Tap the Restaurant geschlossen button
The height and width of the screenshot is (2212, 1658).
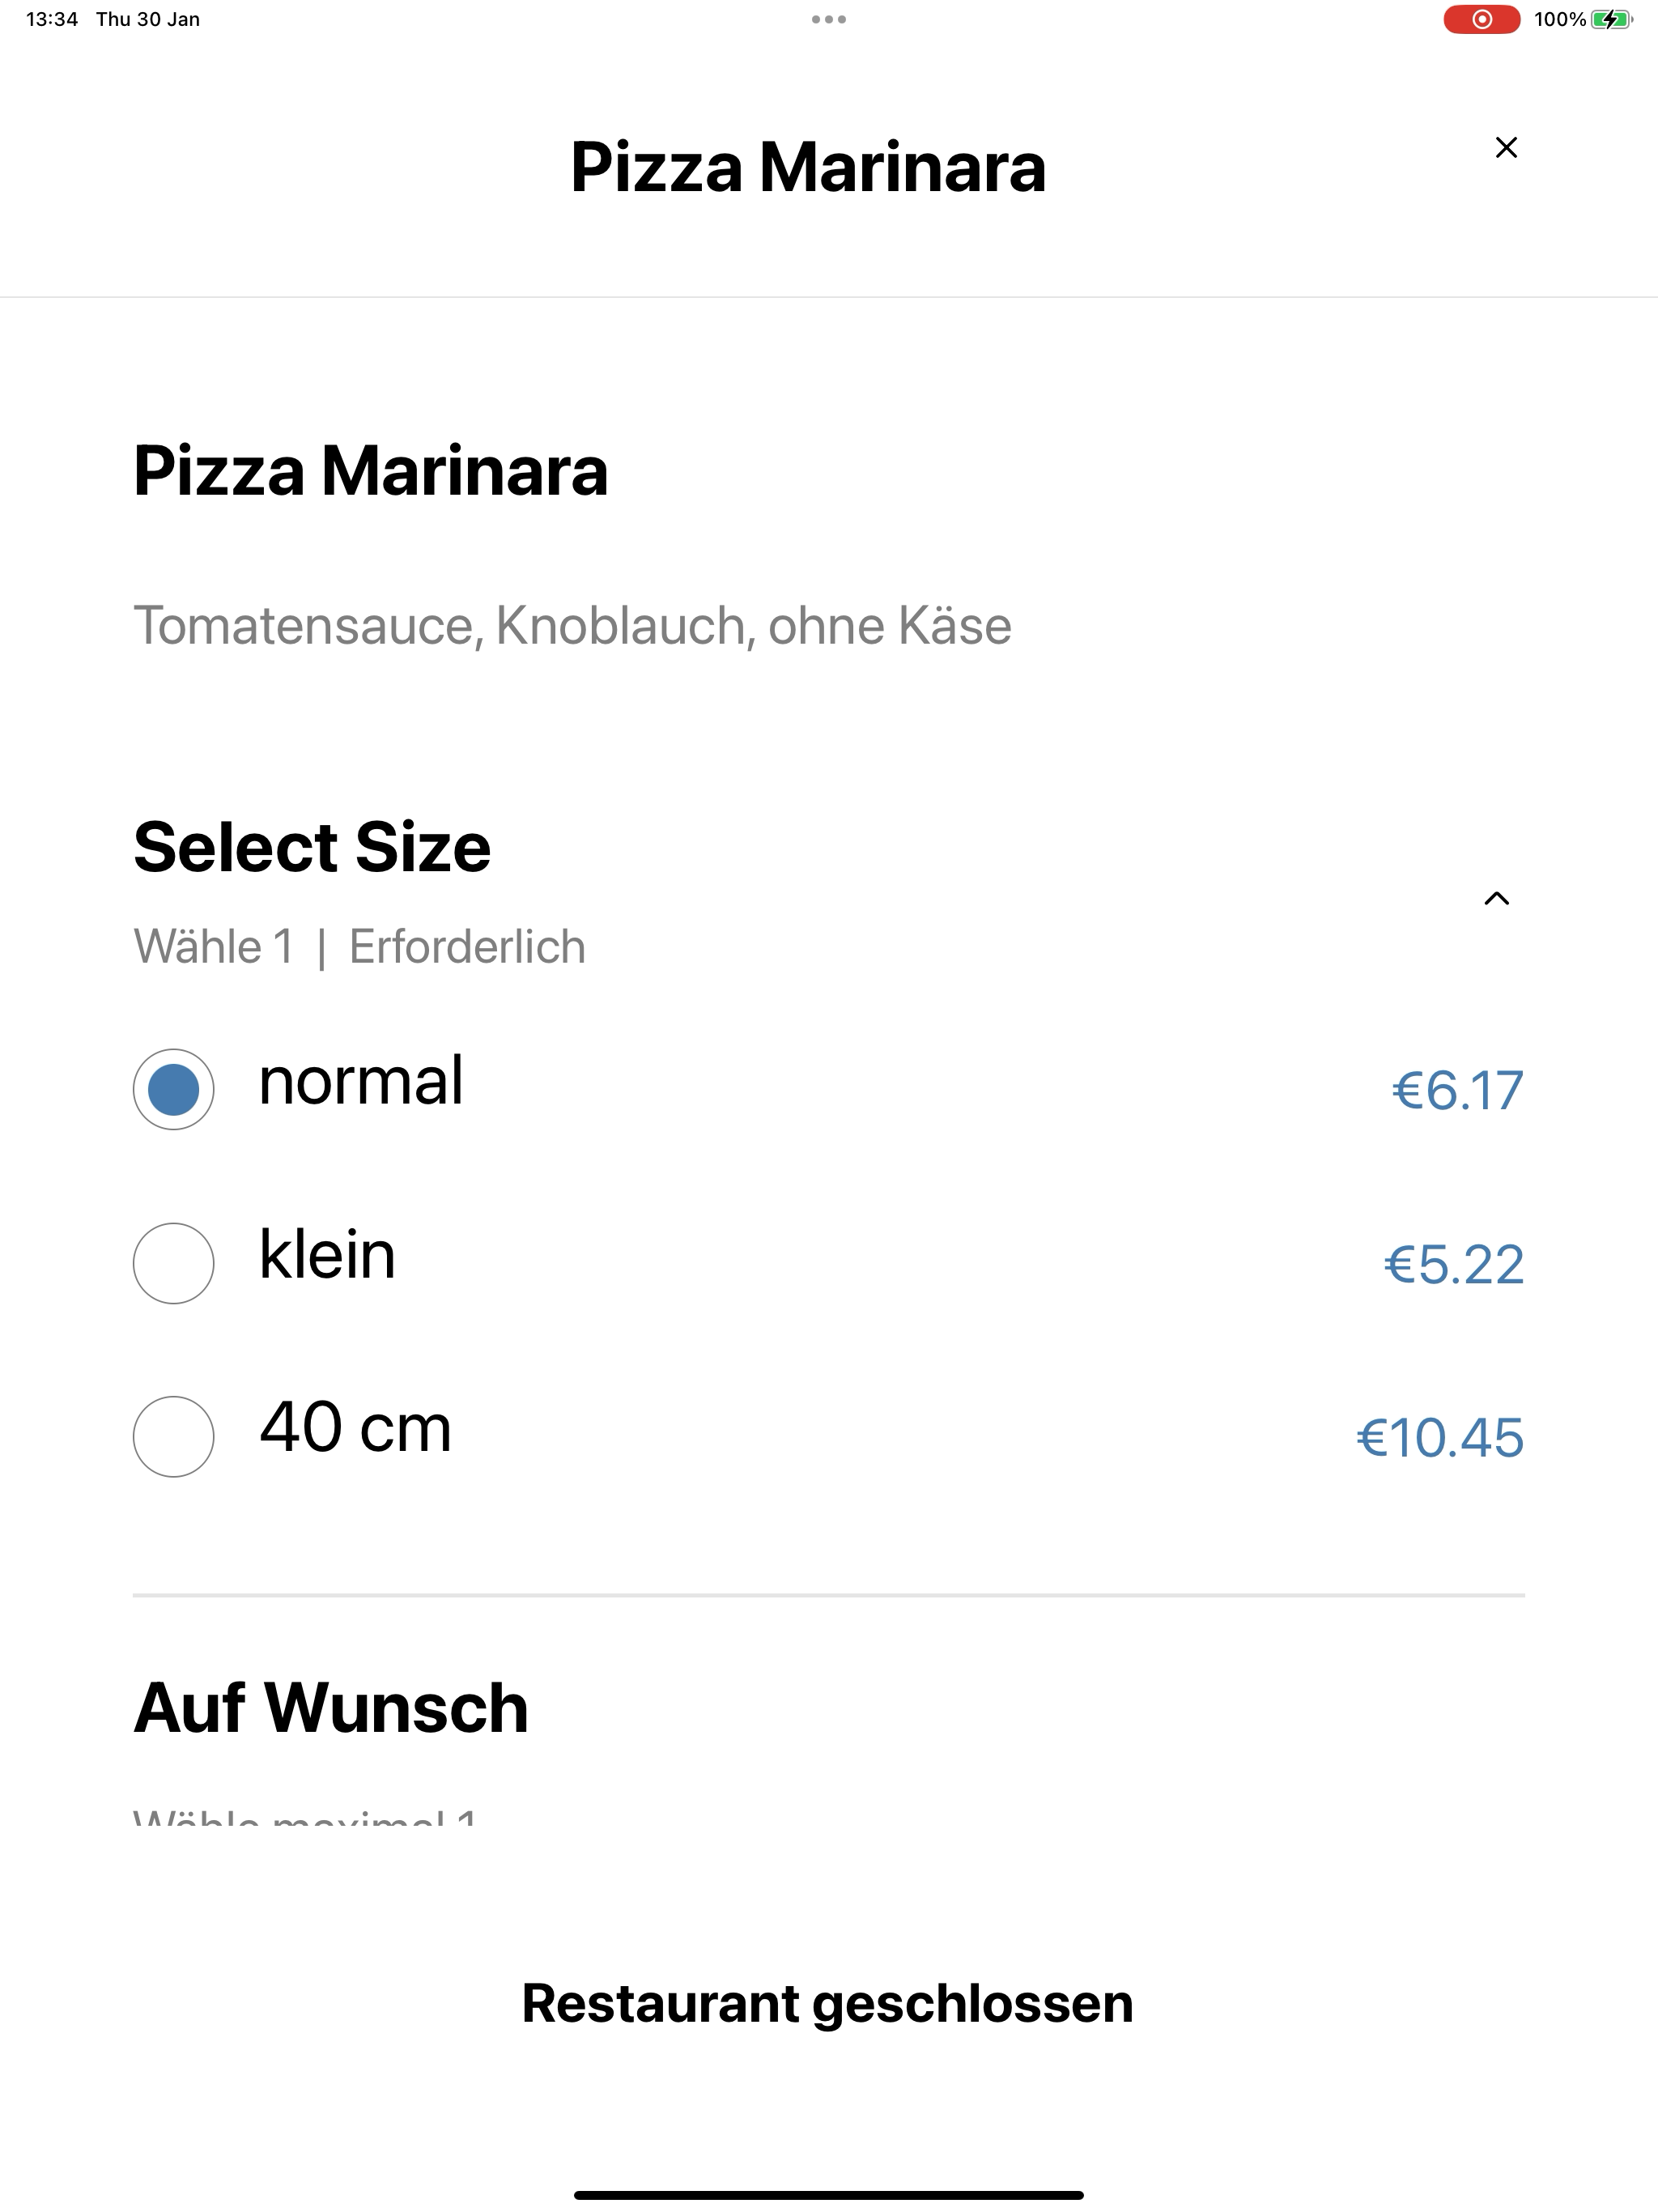(x=828, y=2004)
